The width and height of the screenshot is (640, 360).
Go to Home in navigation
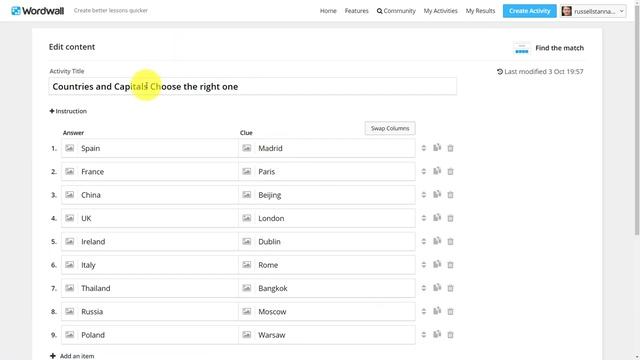coord(328,11)
